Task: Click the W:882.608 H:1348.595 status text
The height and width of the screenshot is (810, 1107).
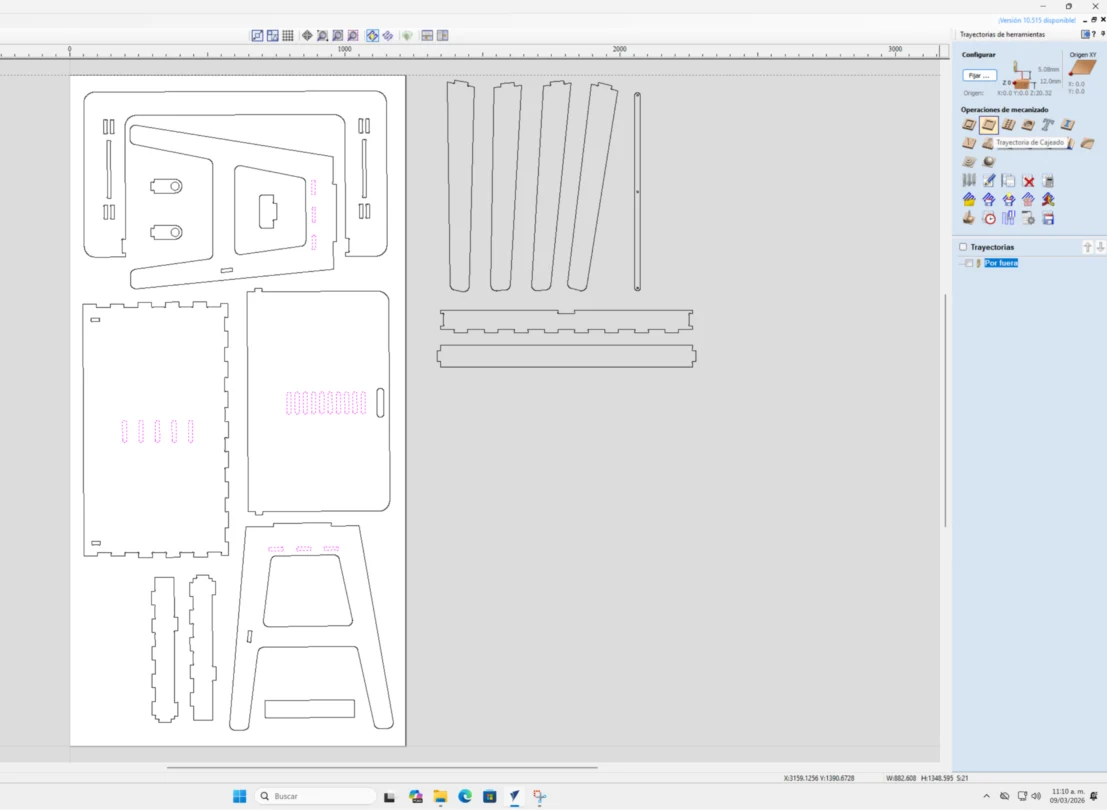Action: click(x=920, y=778)
